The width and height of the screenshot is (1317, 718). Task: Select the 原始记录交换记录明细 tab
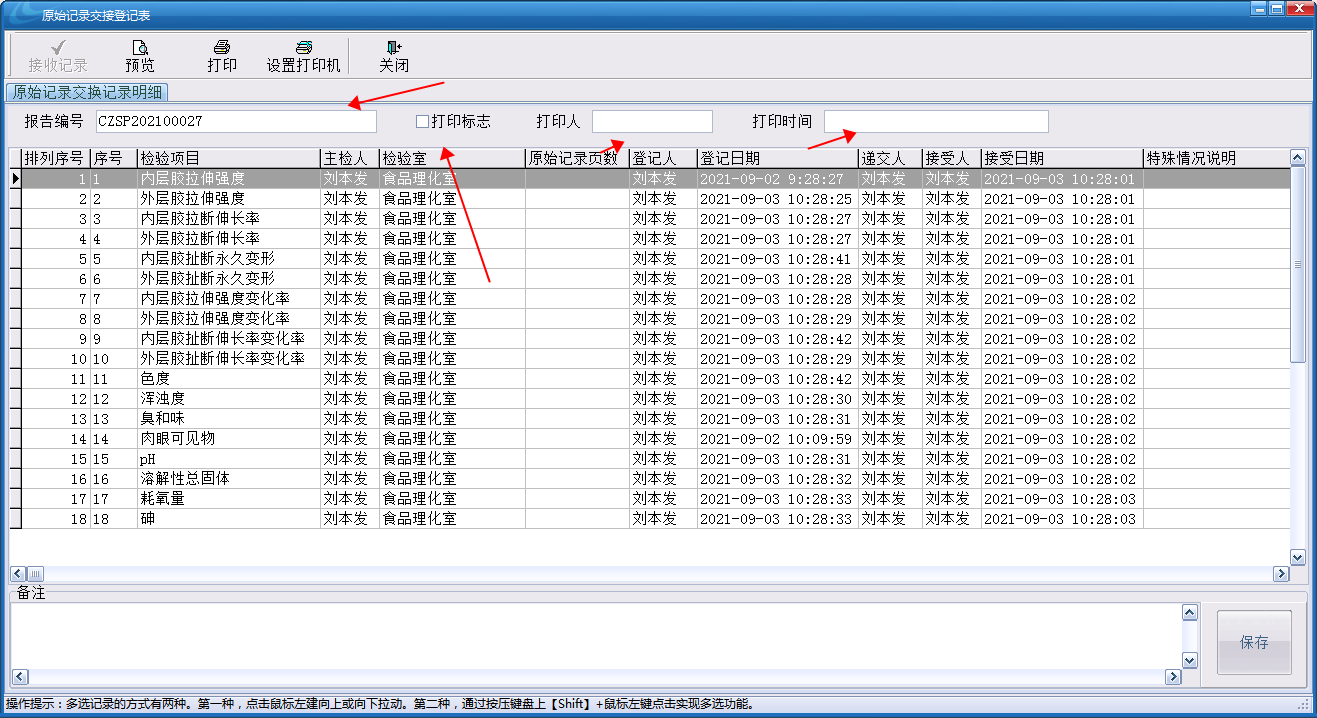87,93
